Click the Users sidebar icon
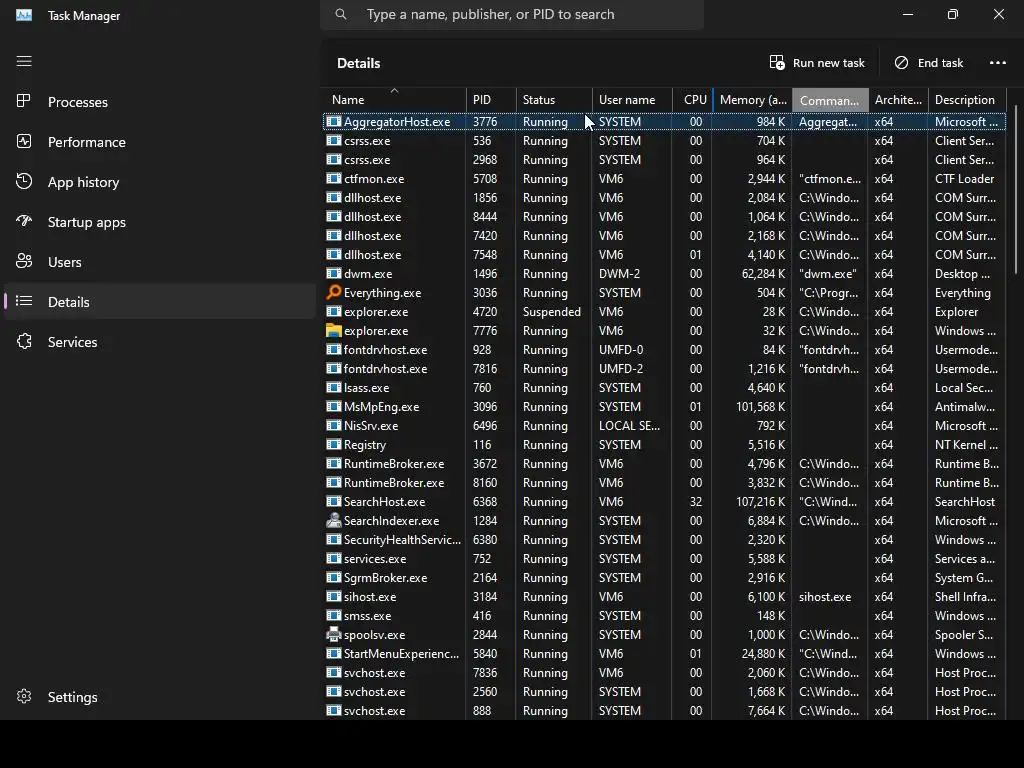Image resolution: width=1024 pixels, height=768 pixels. coord(24,261)
